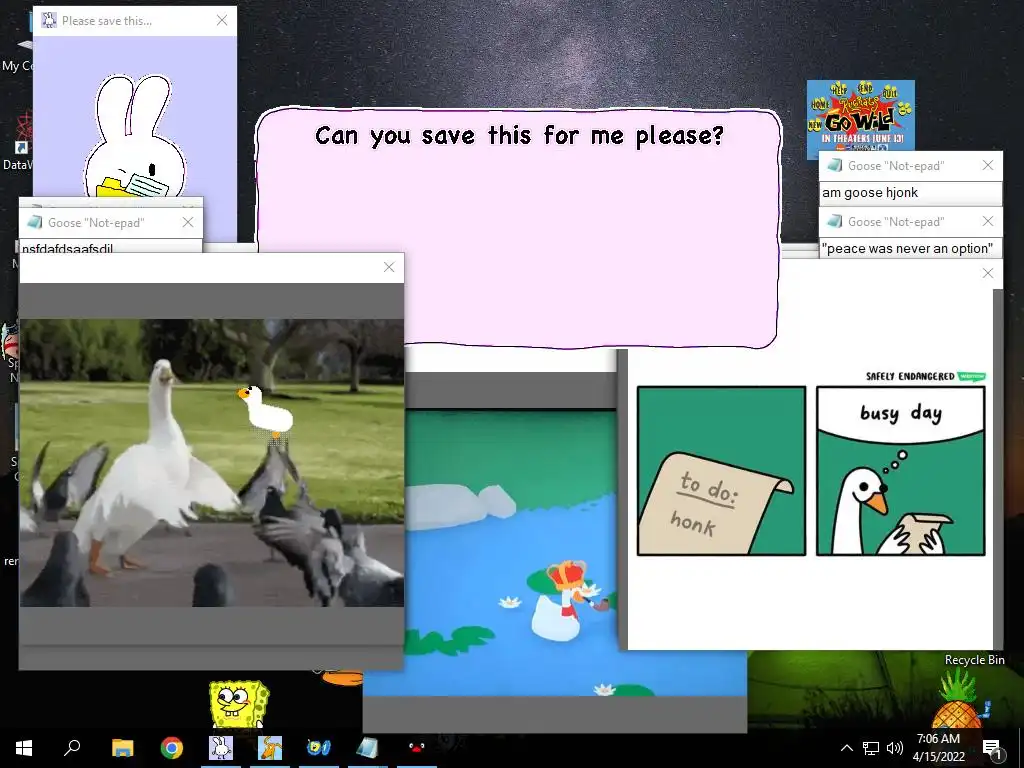The image size is (1024, 768).
Task: Click the 'busy day' goose comic panel
Action: (901, 471)
